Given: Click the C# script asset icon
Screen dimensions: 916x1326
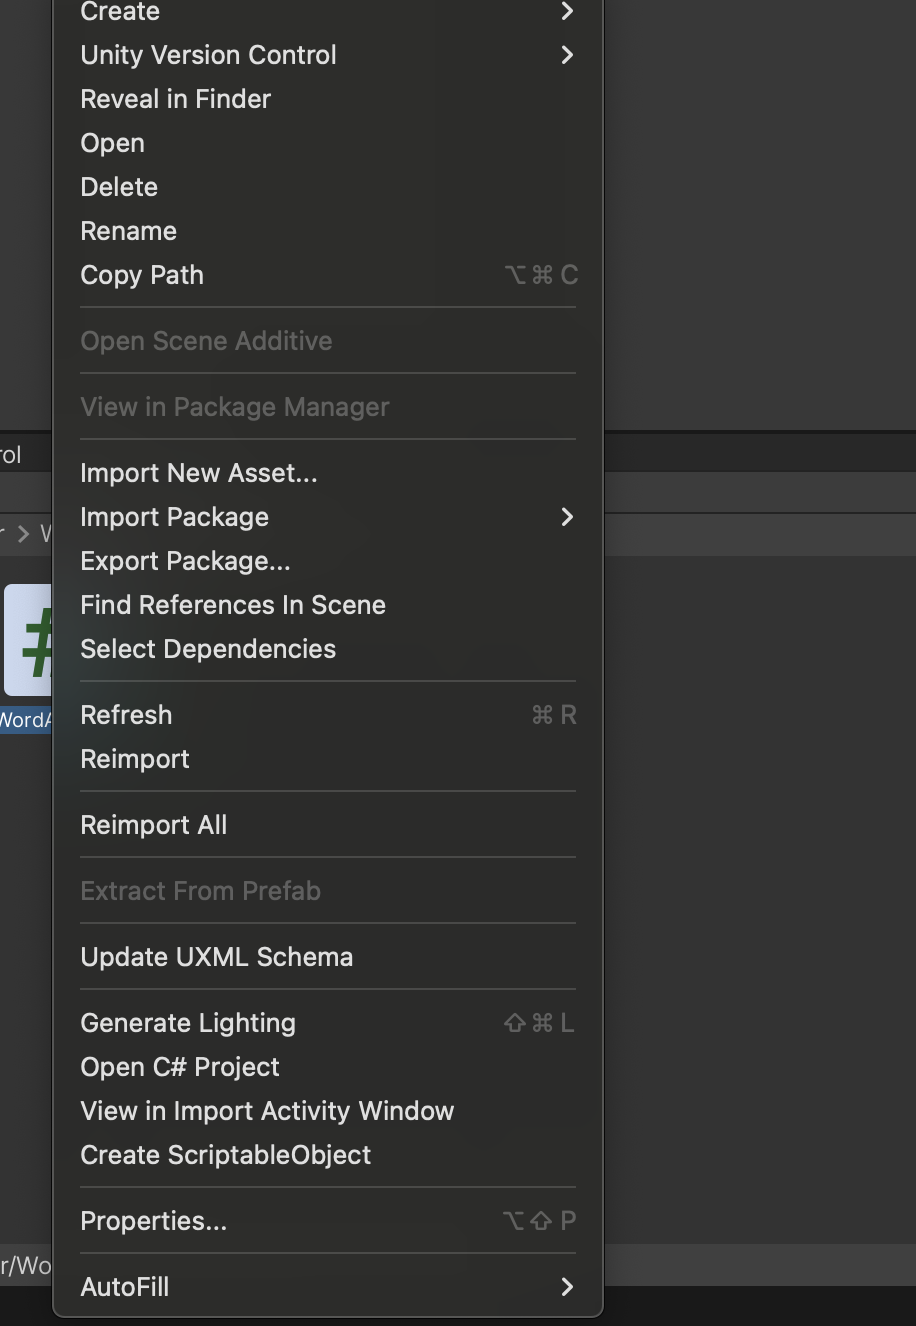Looking at the screenshot, I should point(28,640).
